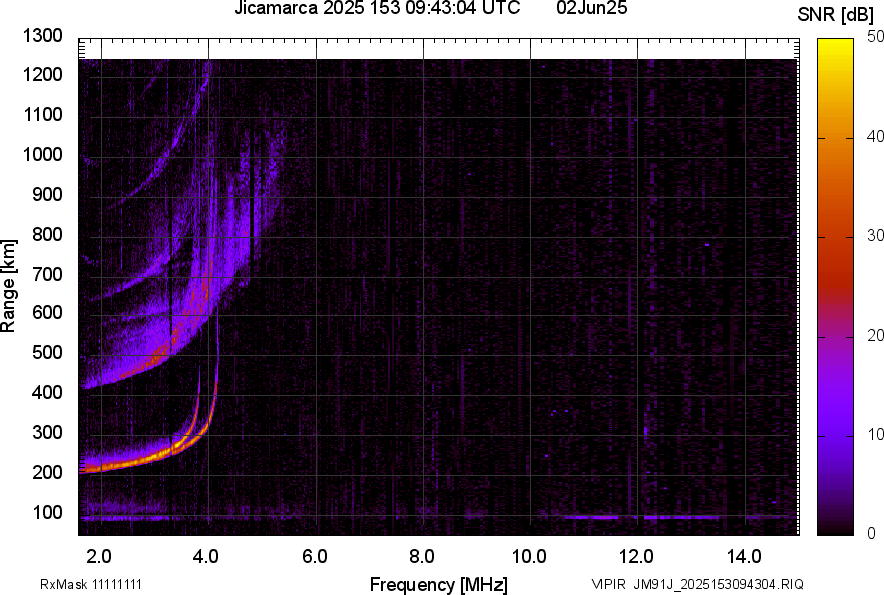
Task: Click the range tick label '200'
Action: [x=47, y=472]
